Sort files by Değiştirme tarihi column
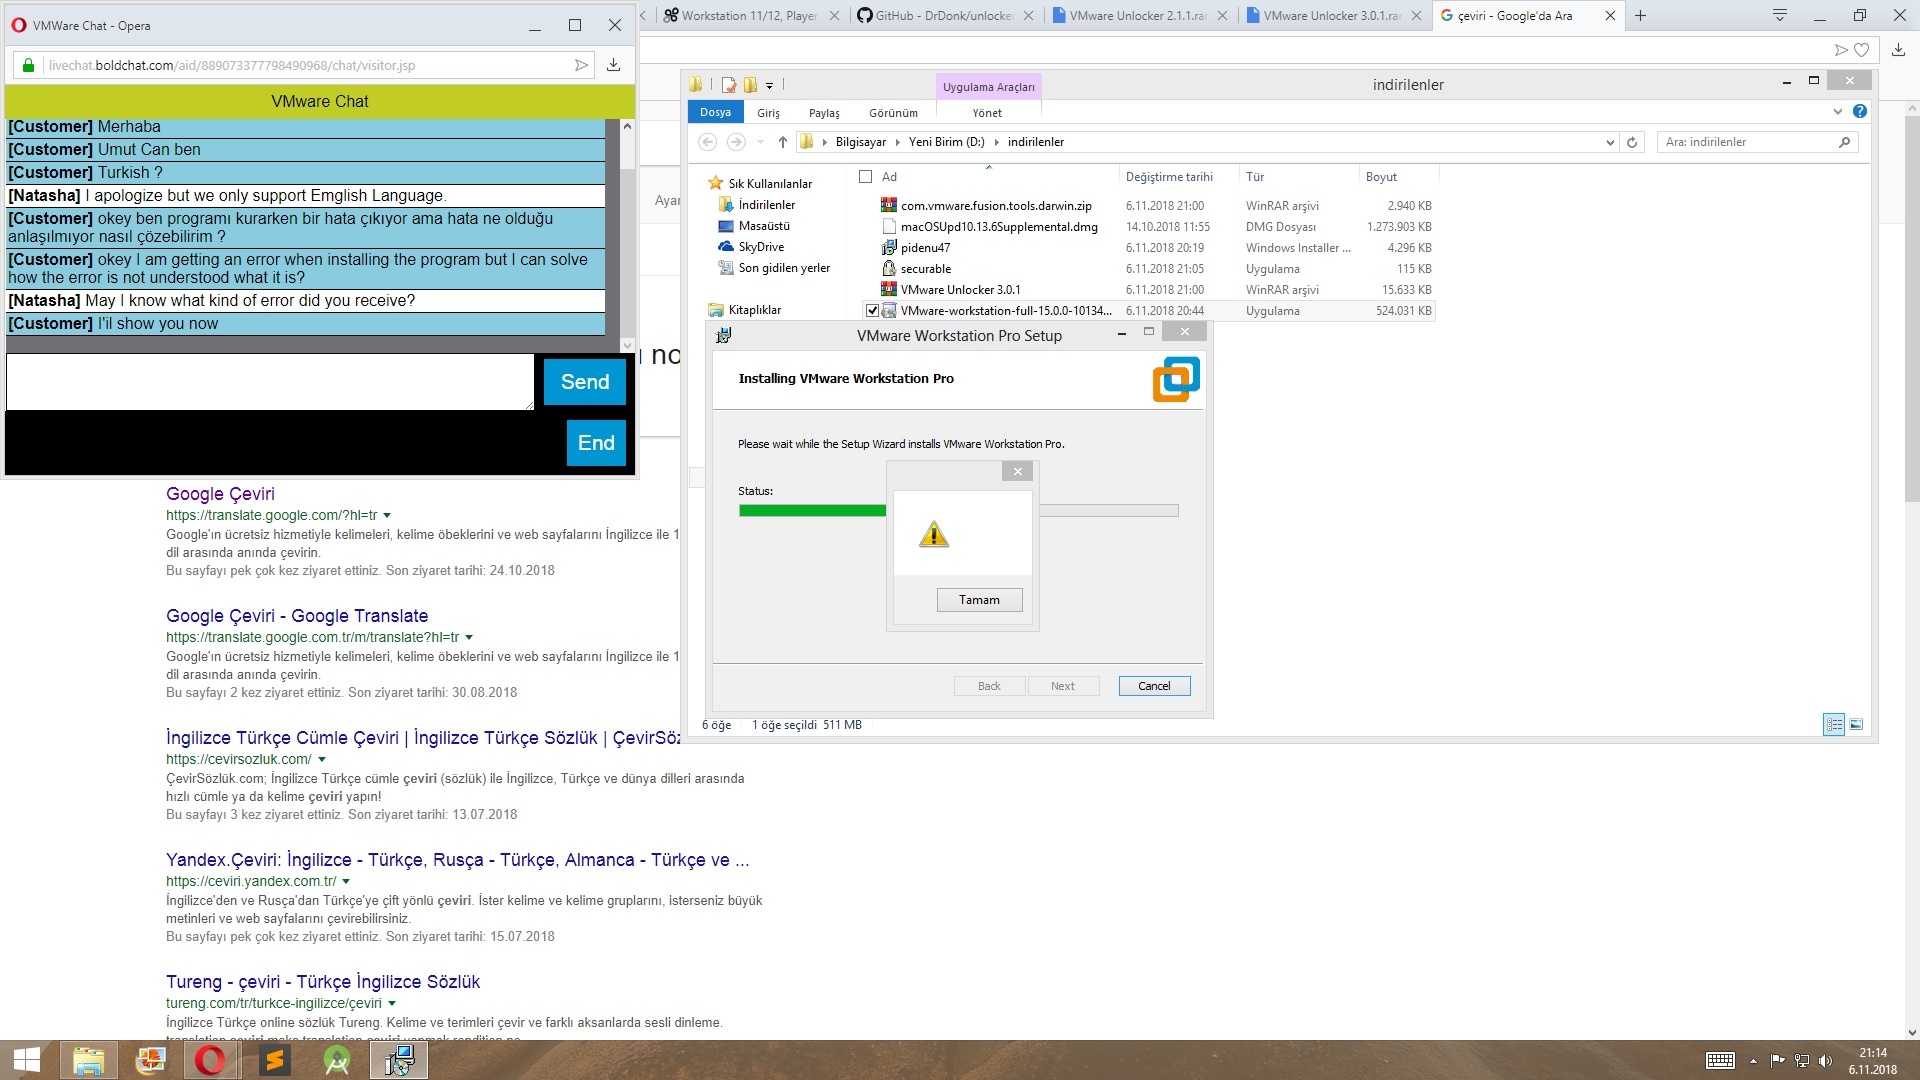This screenshot has width=1920, height=1080. tap(1169, 177)
